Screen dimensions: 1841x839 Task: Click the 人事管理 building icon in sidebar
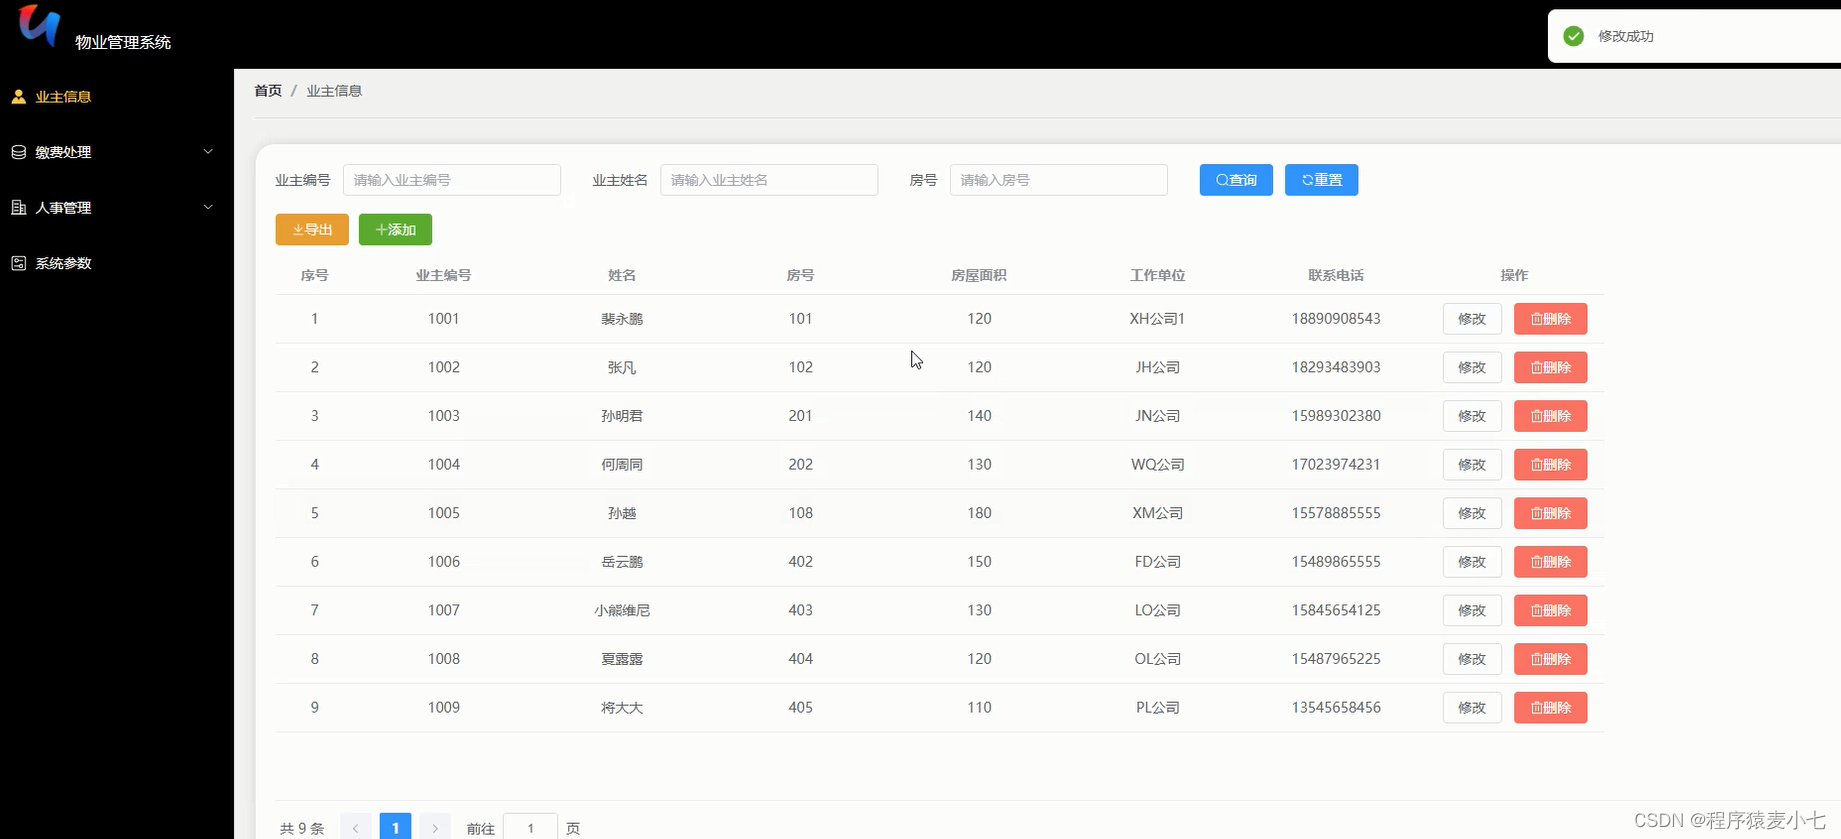[18, 208]
